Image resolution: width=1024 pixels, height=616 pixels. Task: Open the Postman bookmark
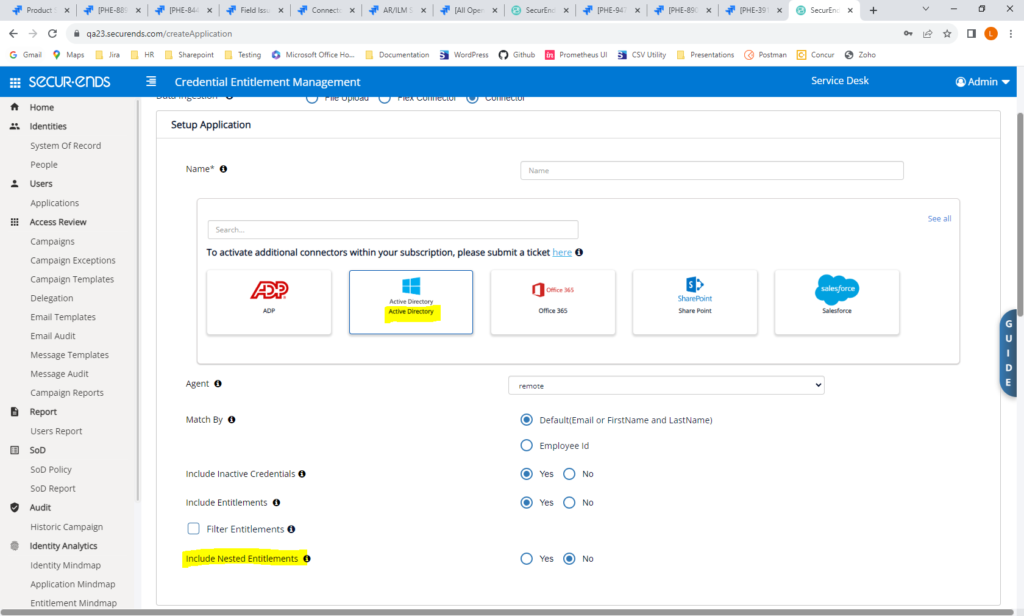[765, 55]
